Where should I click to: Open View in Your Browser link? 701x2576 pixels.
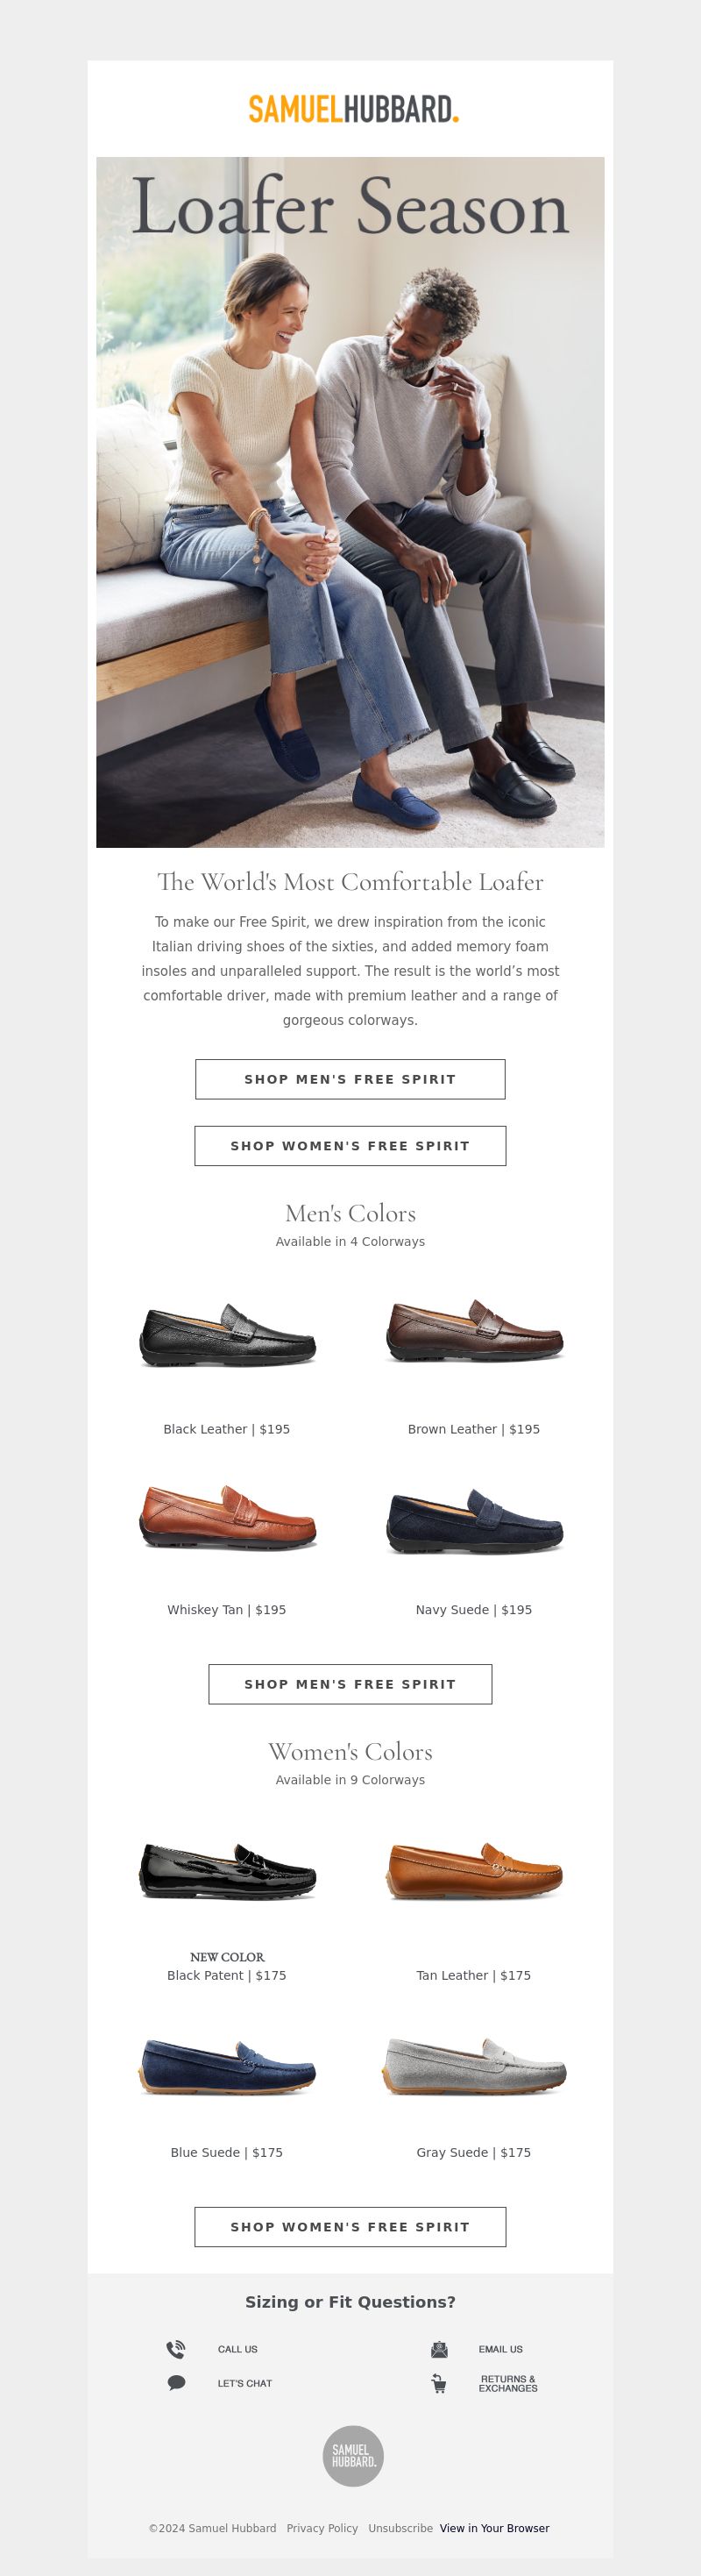click(494, 2528)
